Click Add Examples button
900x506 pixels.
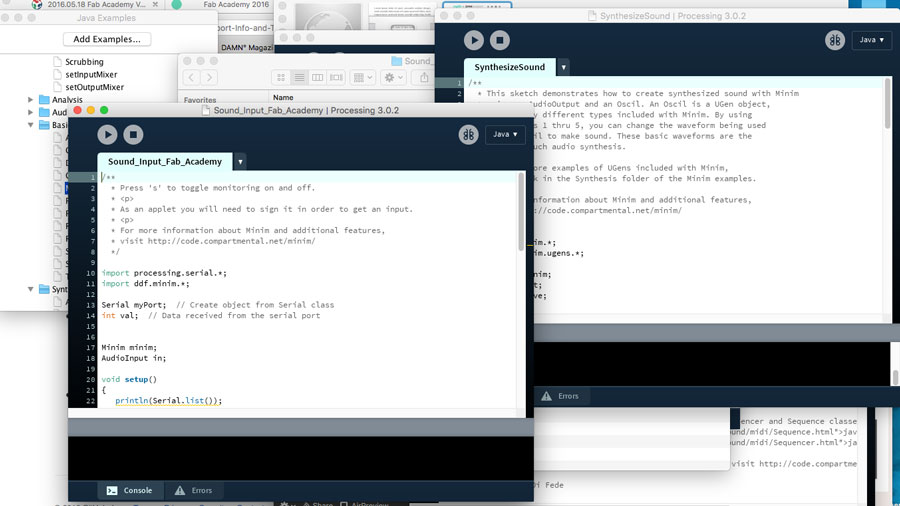107,39
